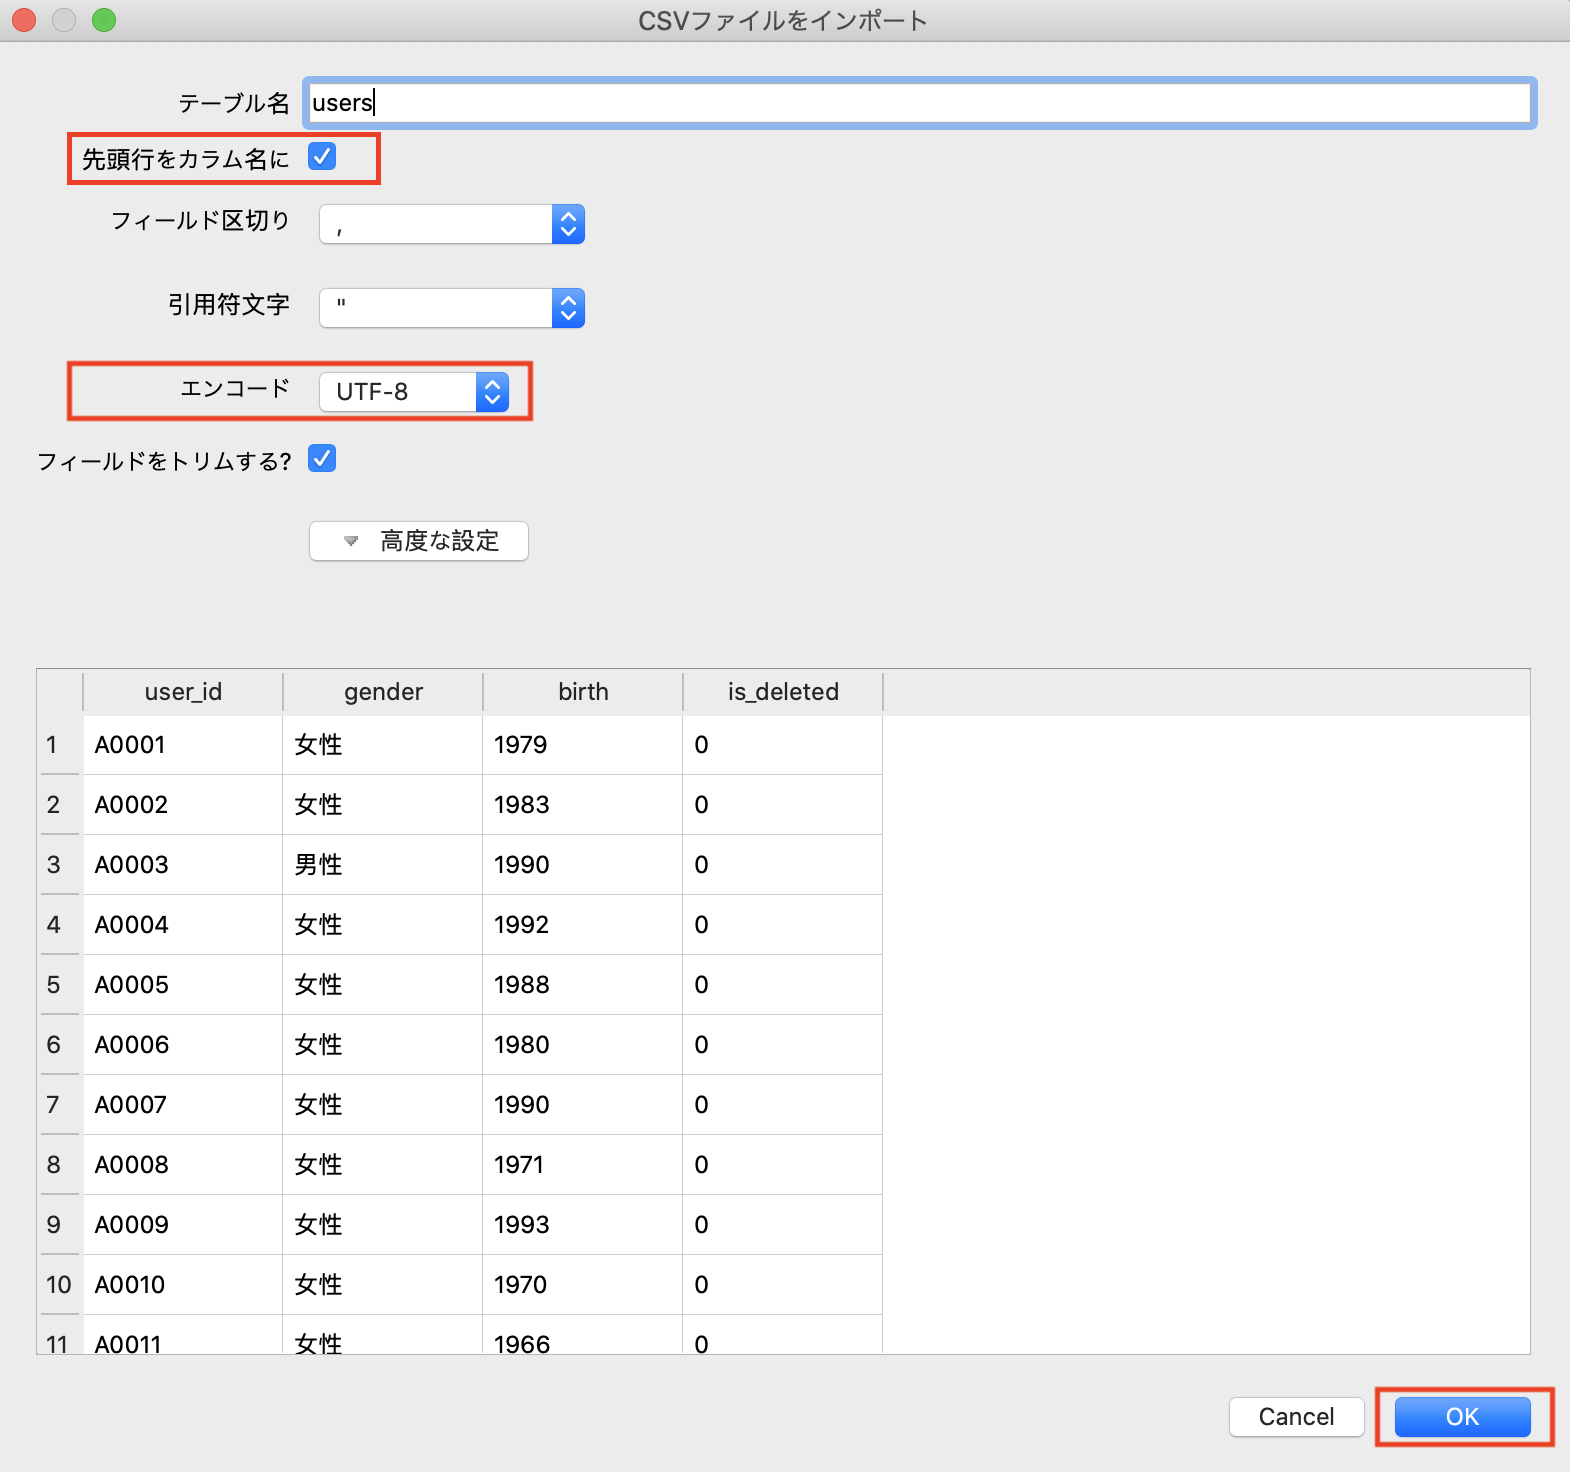Screen dimensions: 1570x1472
Task: Click cell A0007 in the preview
Action: (183, 1105)
